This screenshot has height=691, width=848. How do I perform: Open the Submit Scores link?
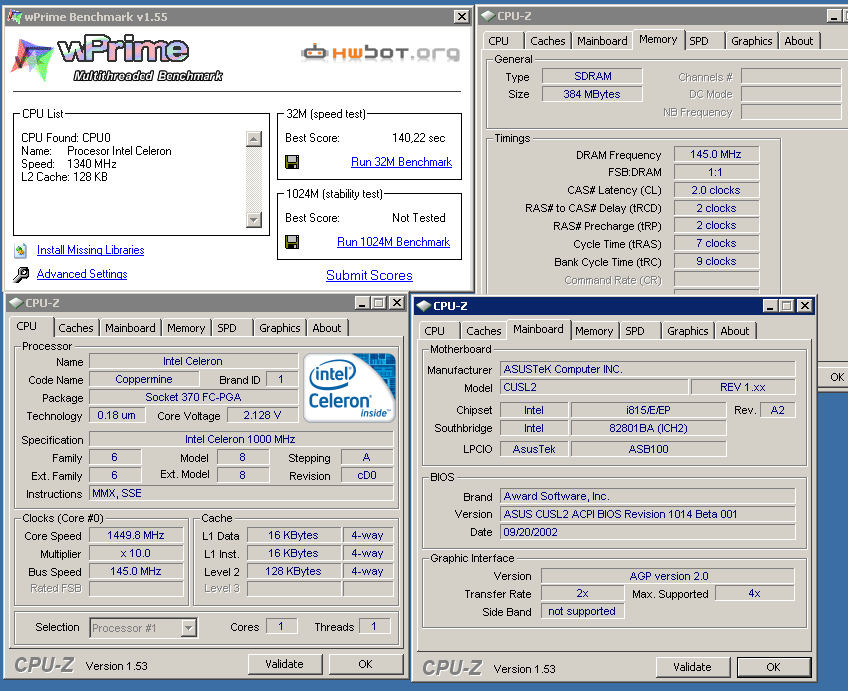tap(369, 275)
